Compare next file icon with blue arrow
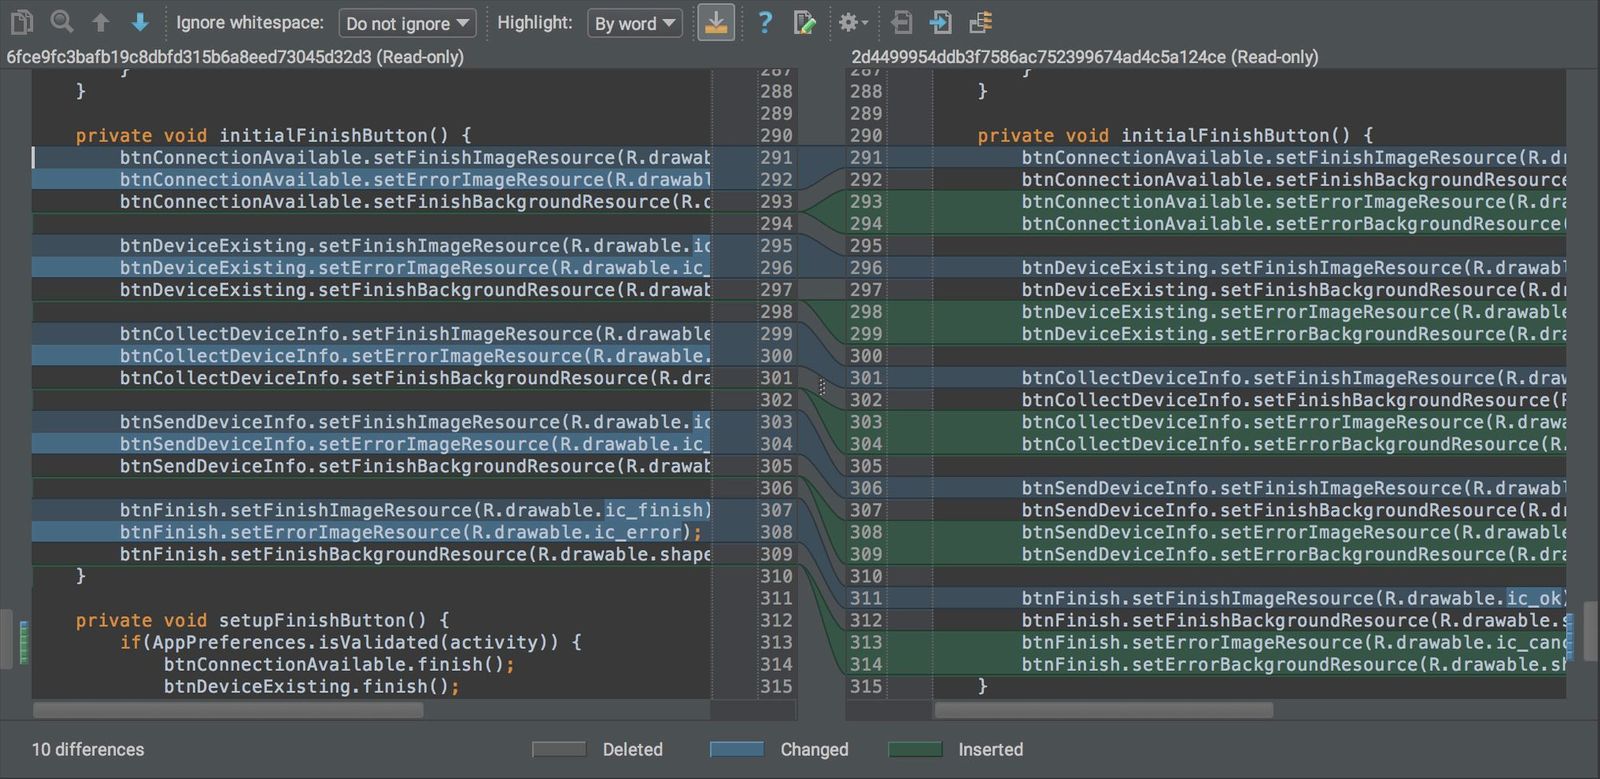 (x=940, y=22)
